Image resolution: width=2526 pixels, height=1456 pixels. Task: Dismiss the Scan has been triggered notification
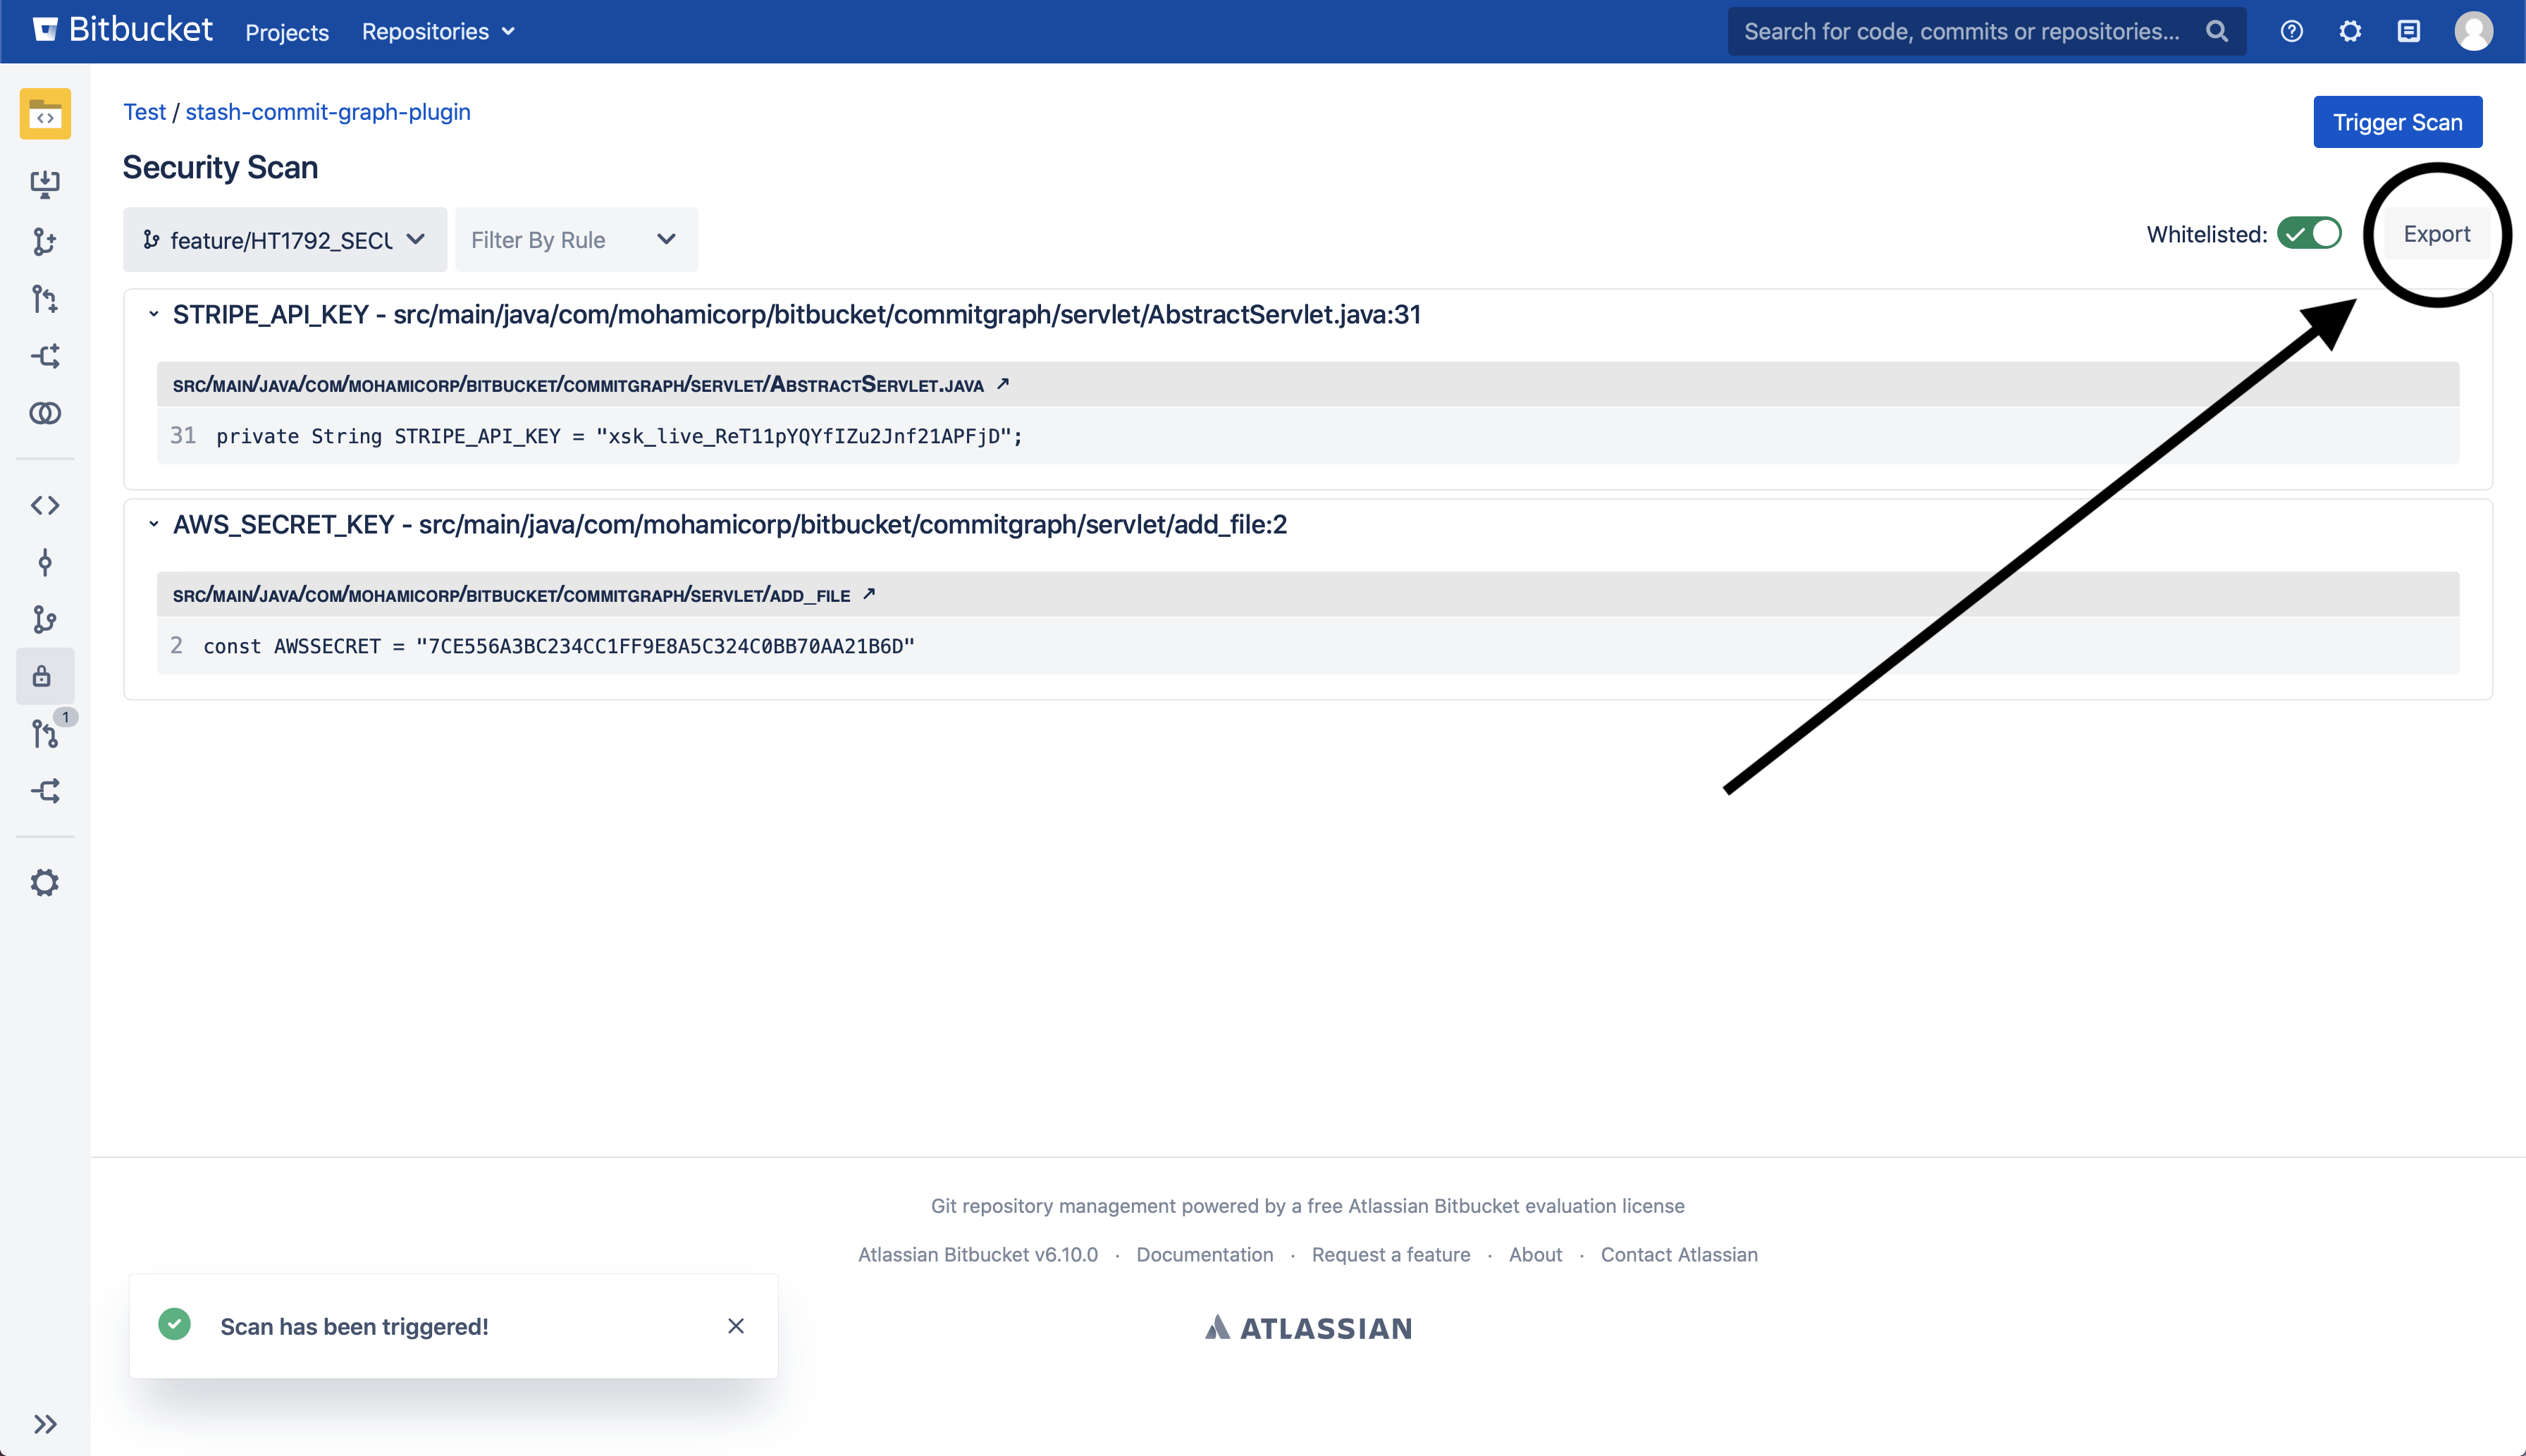[736, 1326]
